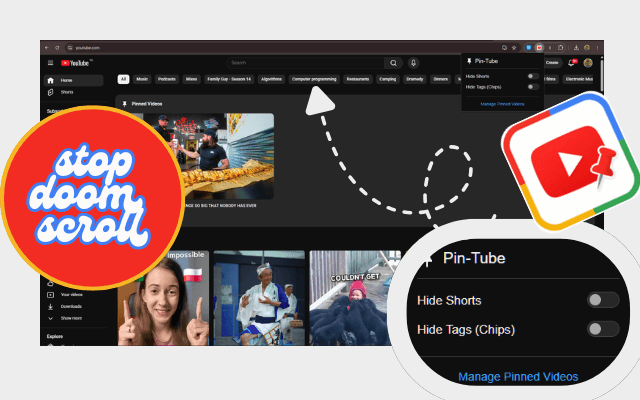Click Manage Pinned Videos in the magnified callout
Viewport: 640px width, 400px height.
518,376
